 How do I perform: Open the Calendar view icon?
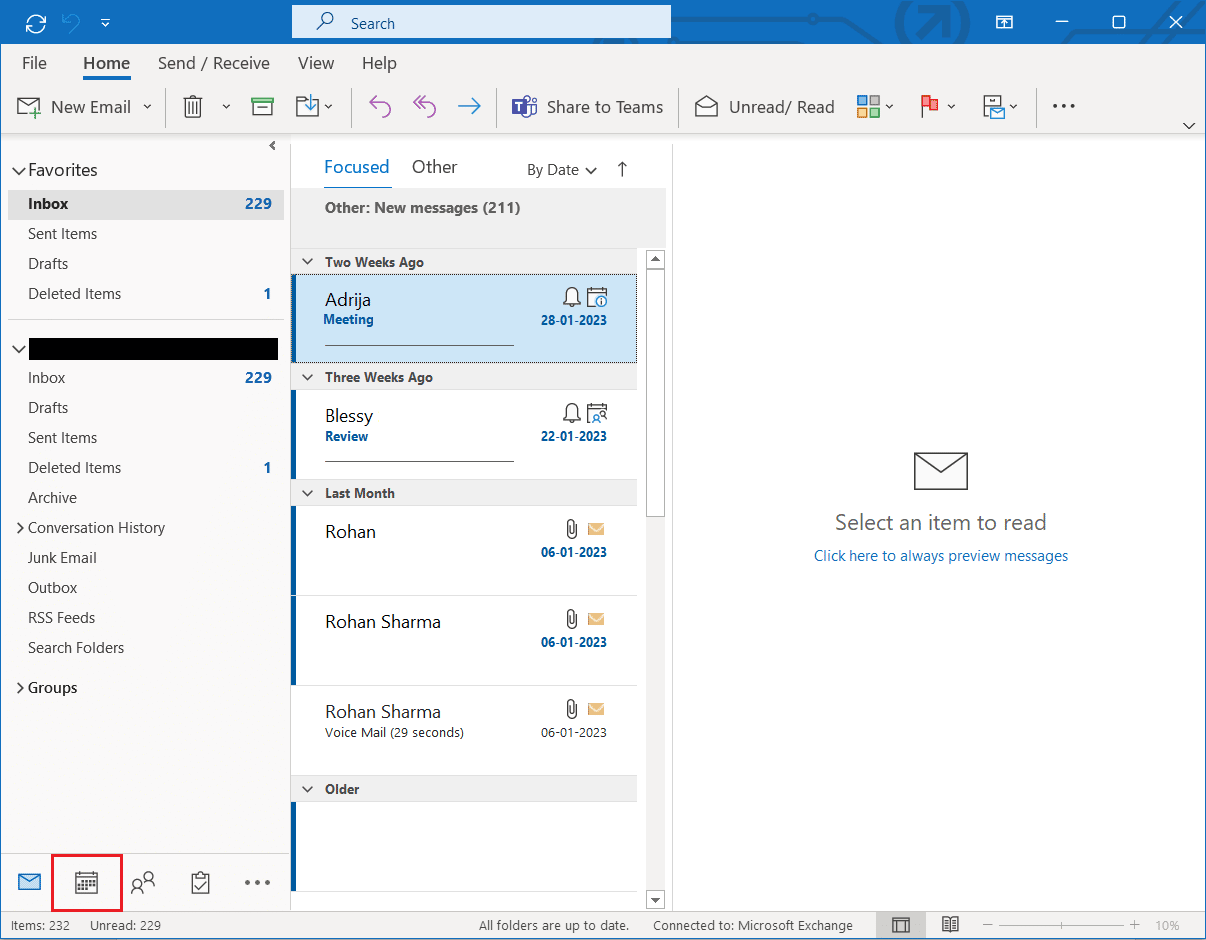coord(87,883)
